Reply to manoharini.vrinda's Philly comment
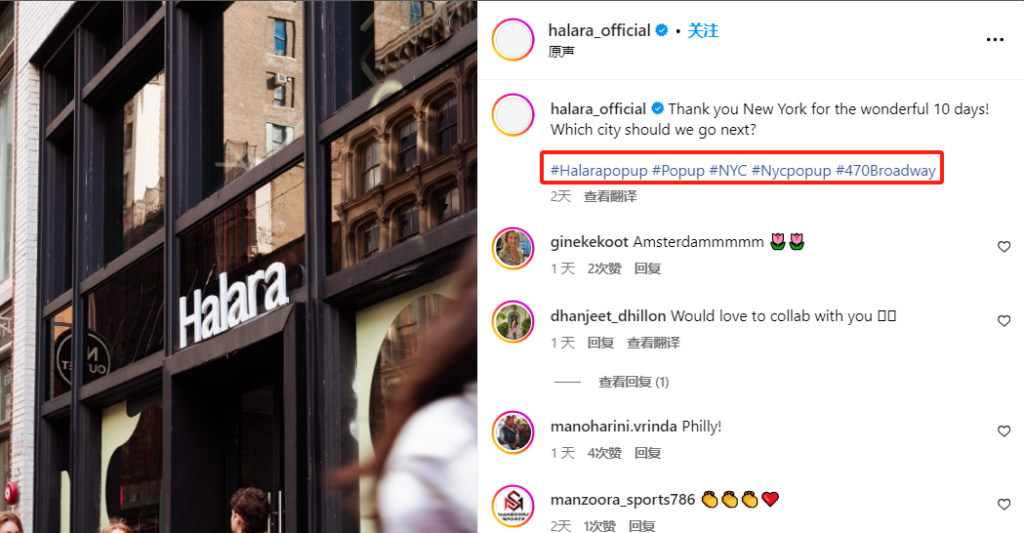The height and width of the screenshot is (533, 1024). tap(647, 453)
